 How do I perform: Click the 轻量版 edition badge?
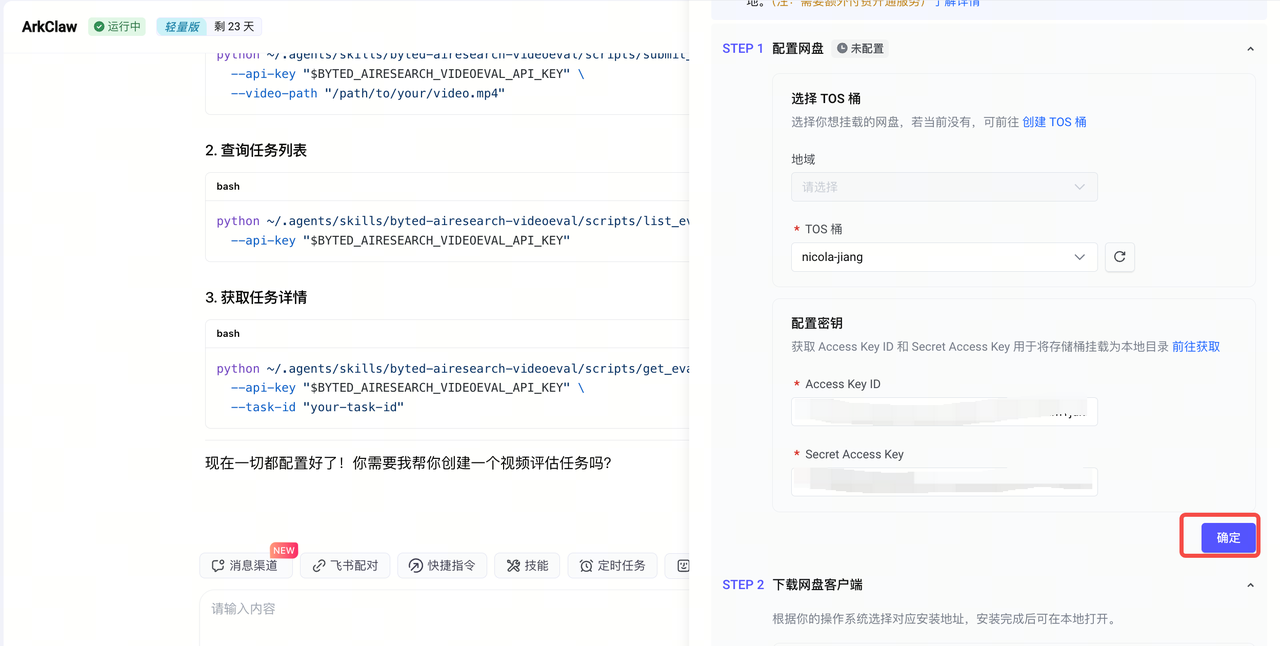pyautogui.click(x=181, y=27)
